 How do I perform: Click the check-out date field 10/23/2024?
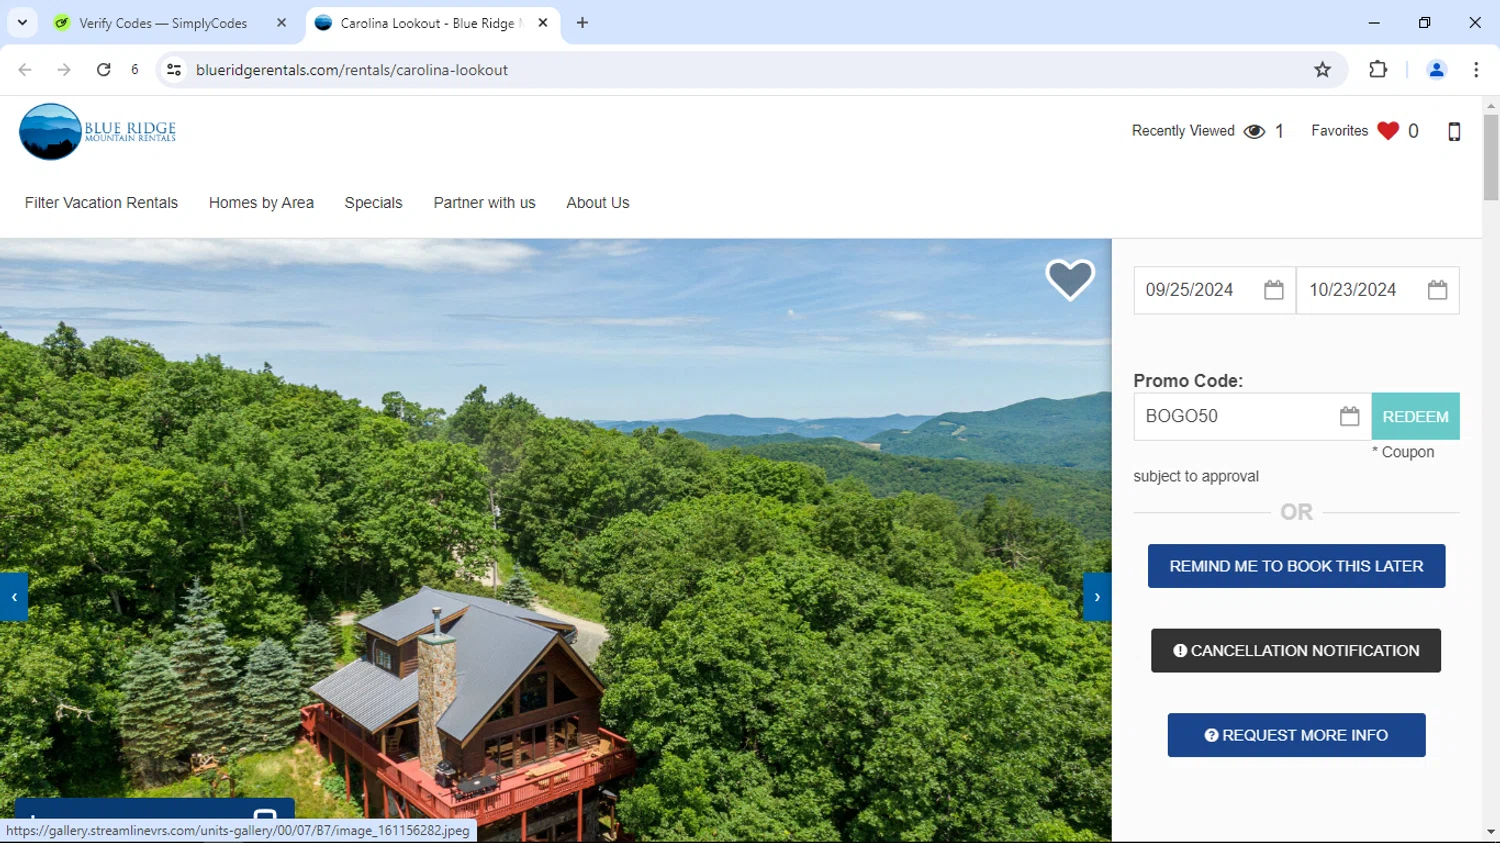(1378, 290)
